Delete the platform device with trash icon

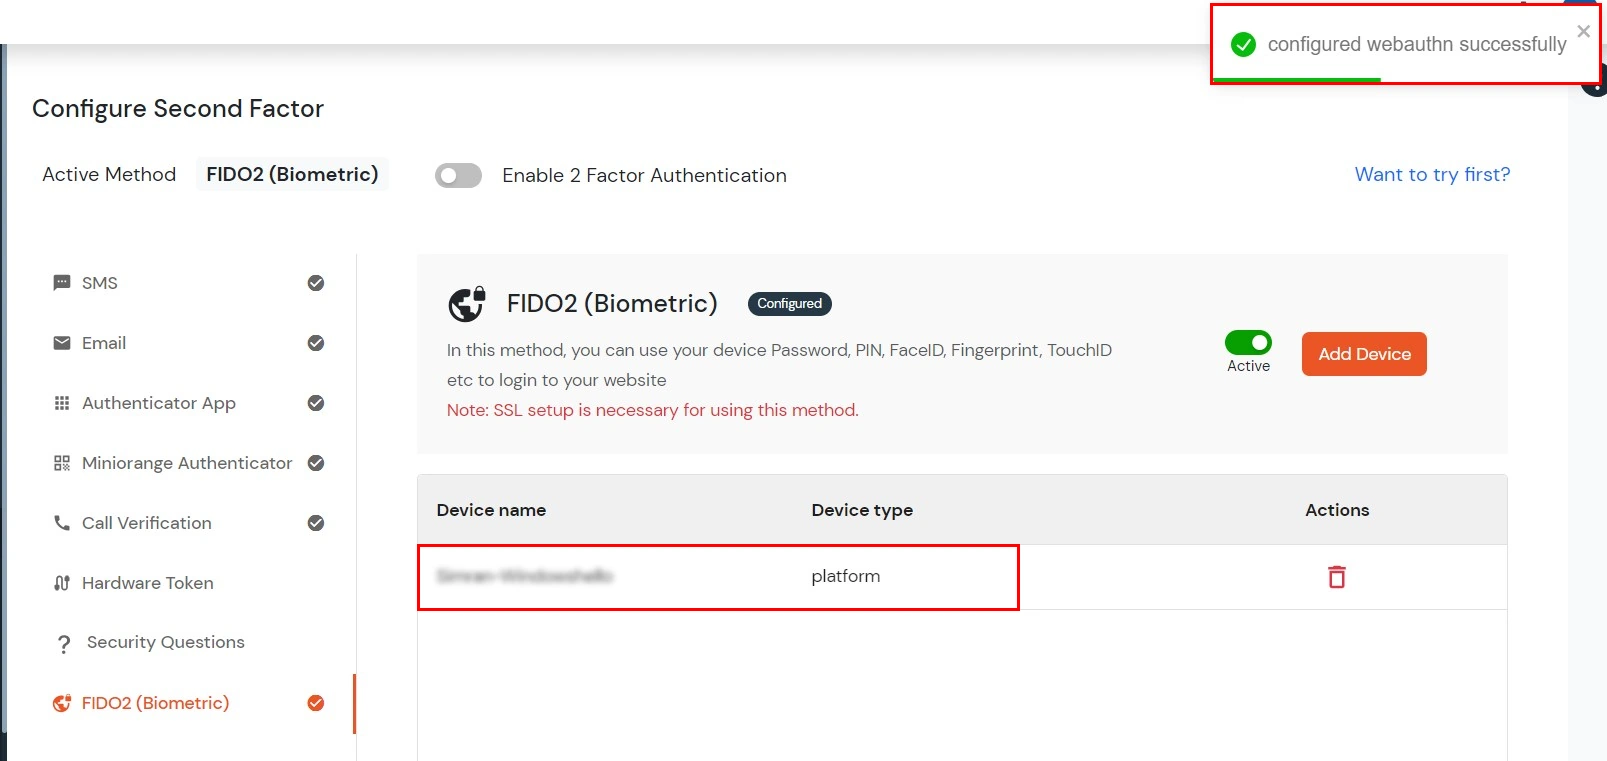1336,577
